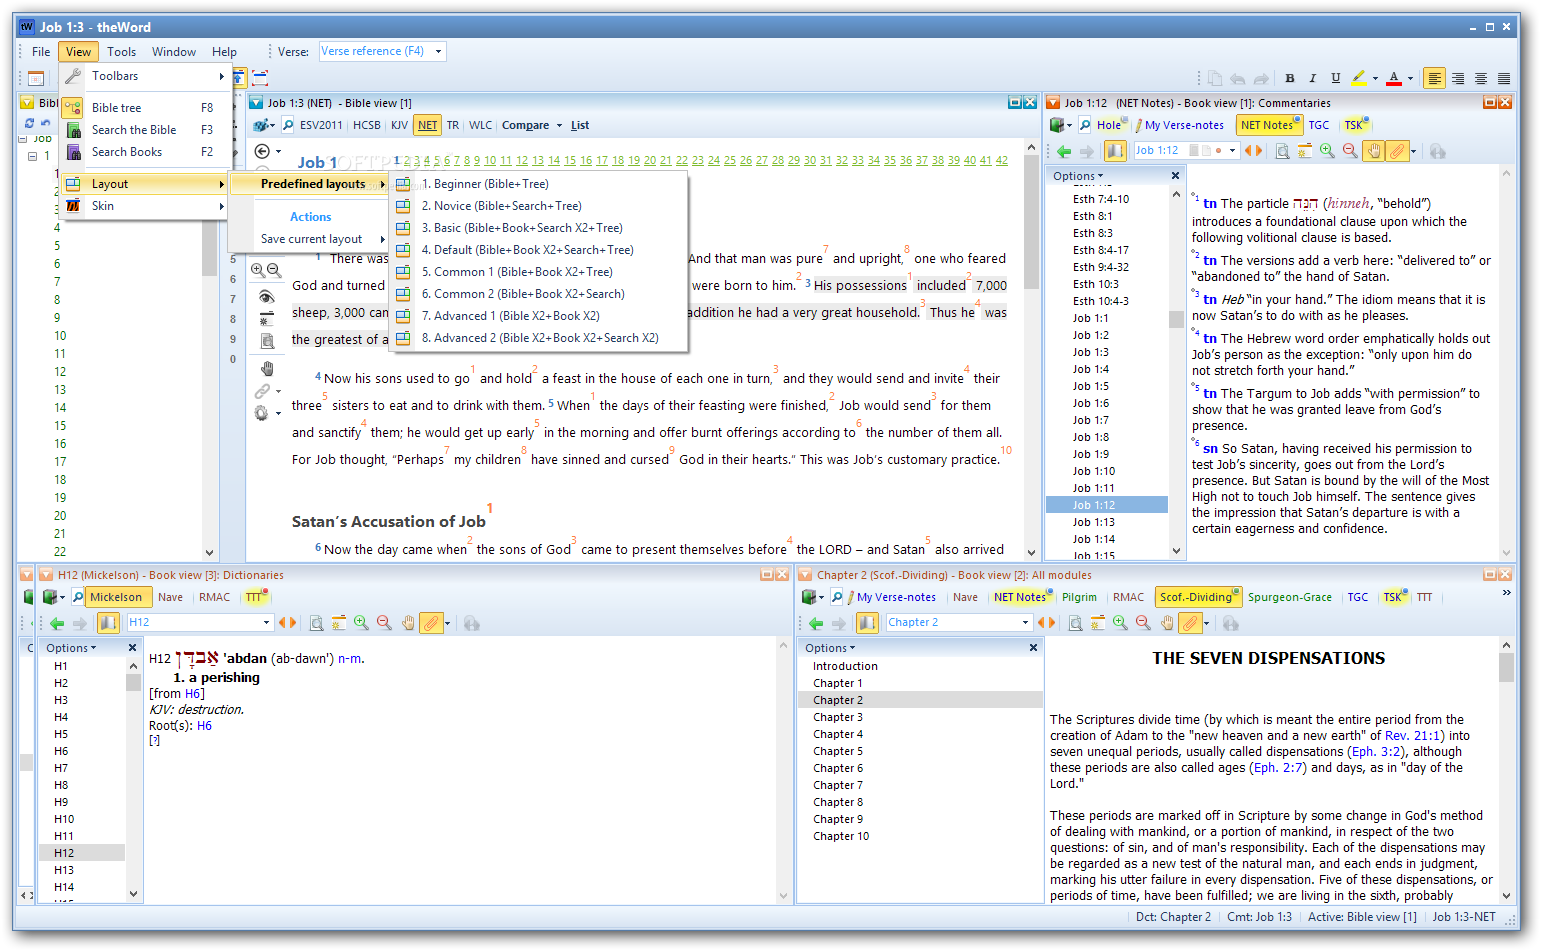Select Beginner (Bible+Tree) layout
Viewport: 1541px width, 951px height.
[540, 184]
